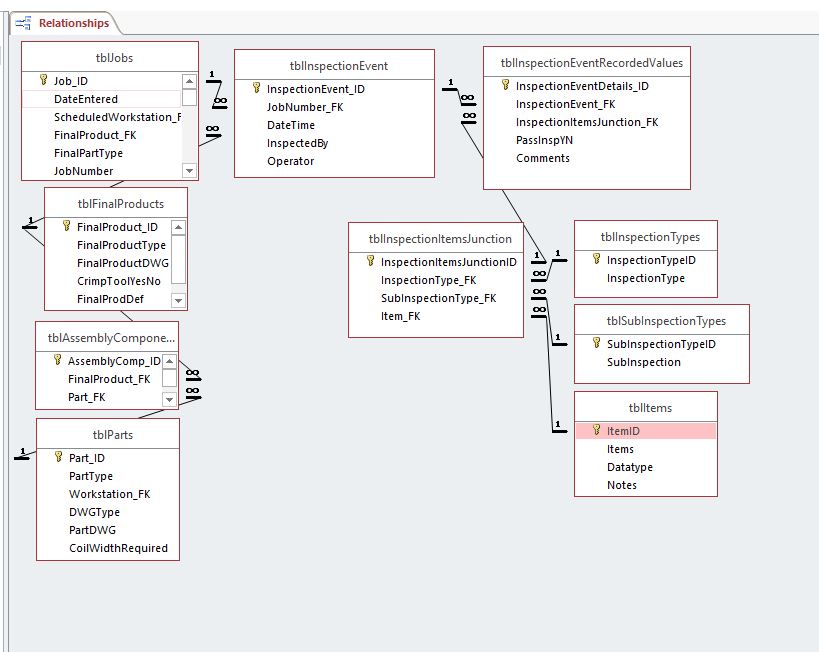Select the Workstation_FK field
The width and height of the screenshot is (819, 652).
click(109, 494)
